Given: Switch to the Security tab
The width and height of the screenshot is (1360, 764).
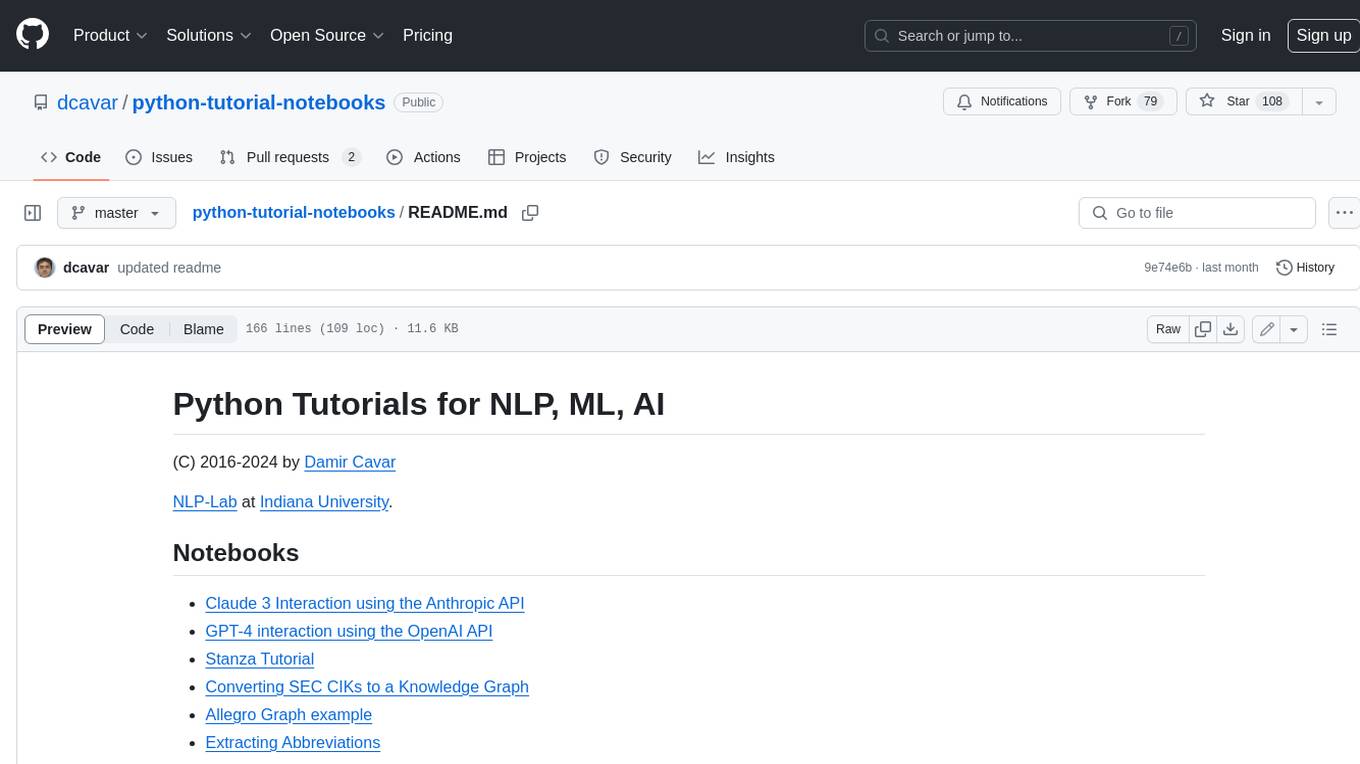Looking at the screenshot, I should (x=632, y=157).
